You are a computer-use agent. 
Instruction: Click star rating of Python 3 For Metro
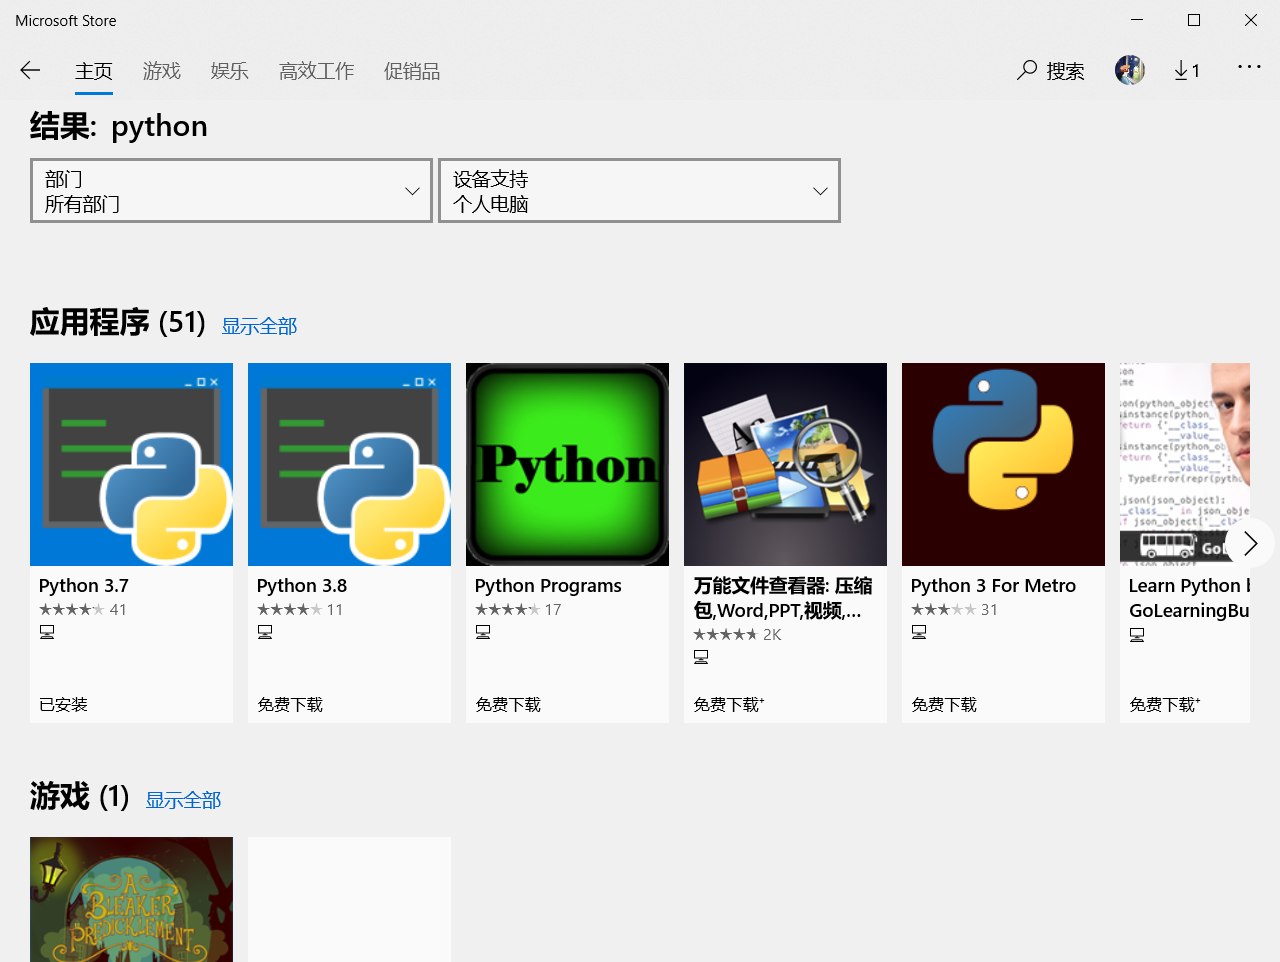click(944, 610)
